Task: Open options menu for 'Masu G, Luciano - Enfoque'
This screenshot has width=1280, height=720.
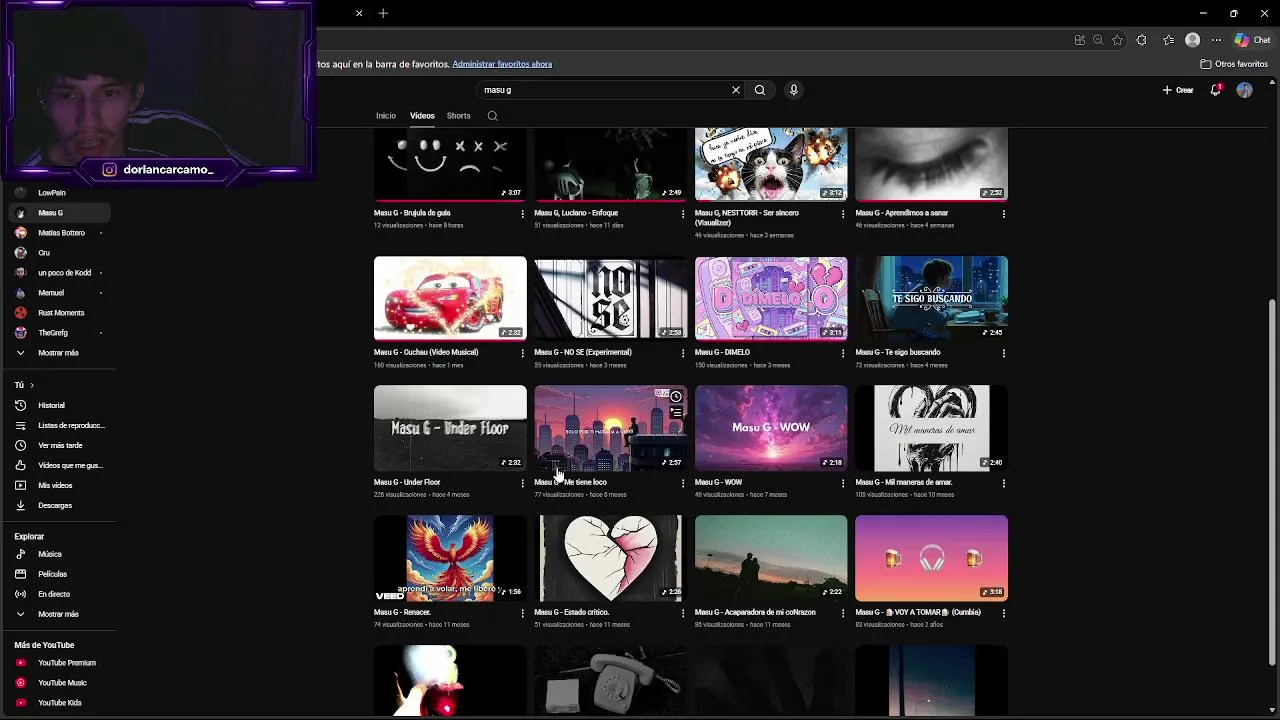Action: pos(683,214)
